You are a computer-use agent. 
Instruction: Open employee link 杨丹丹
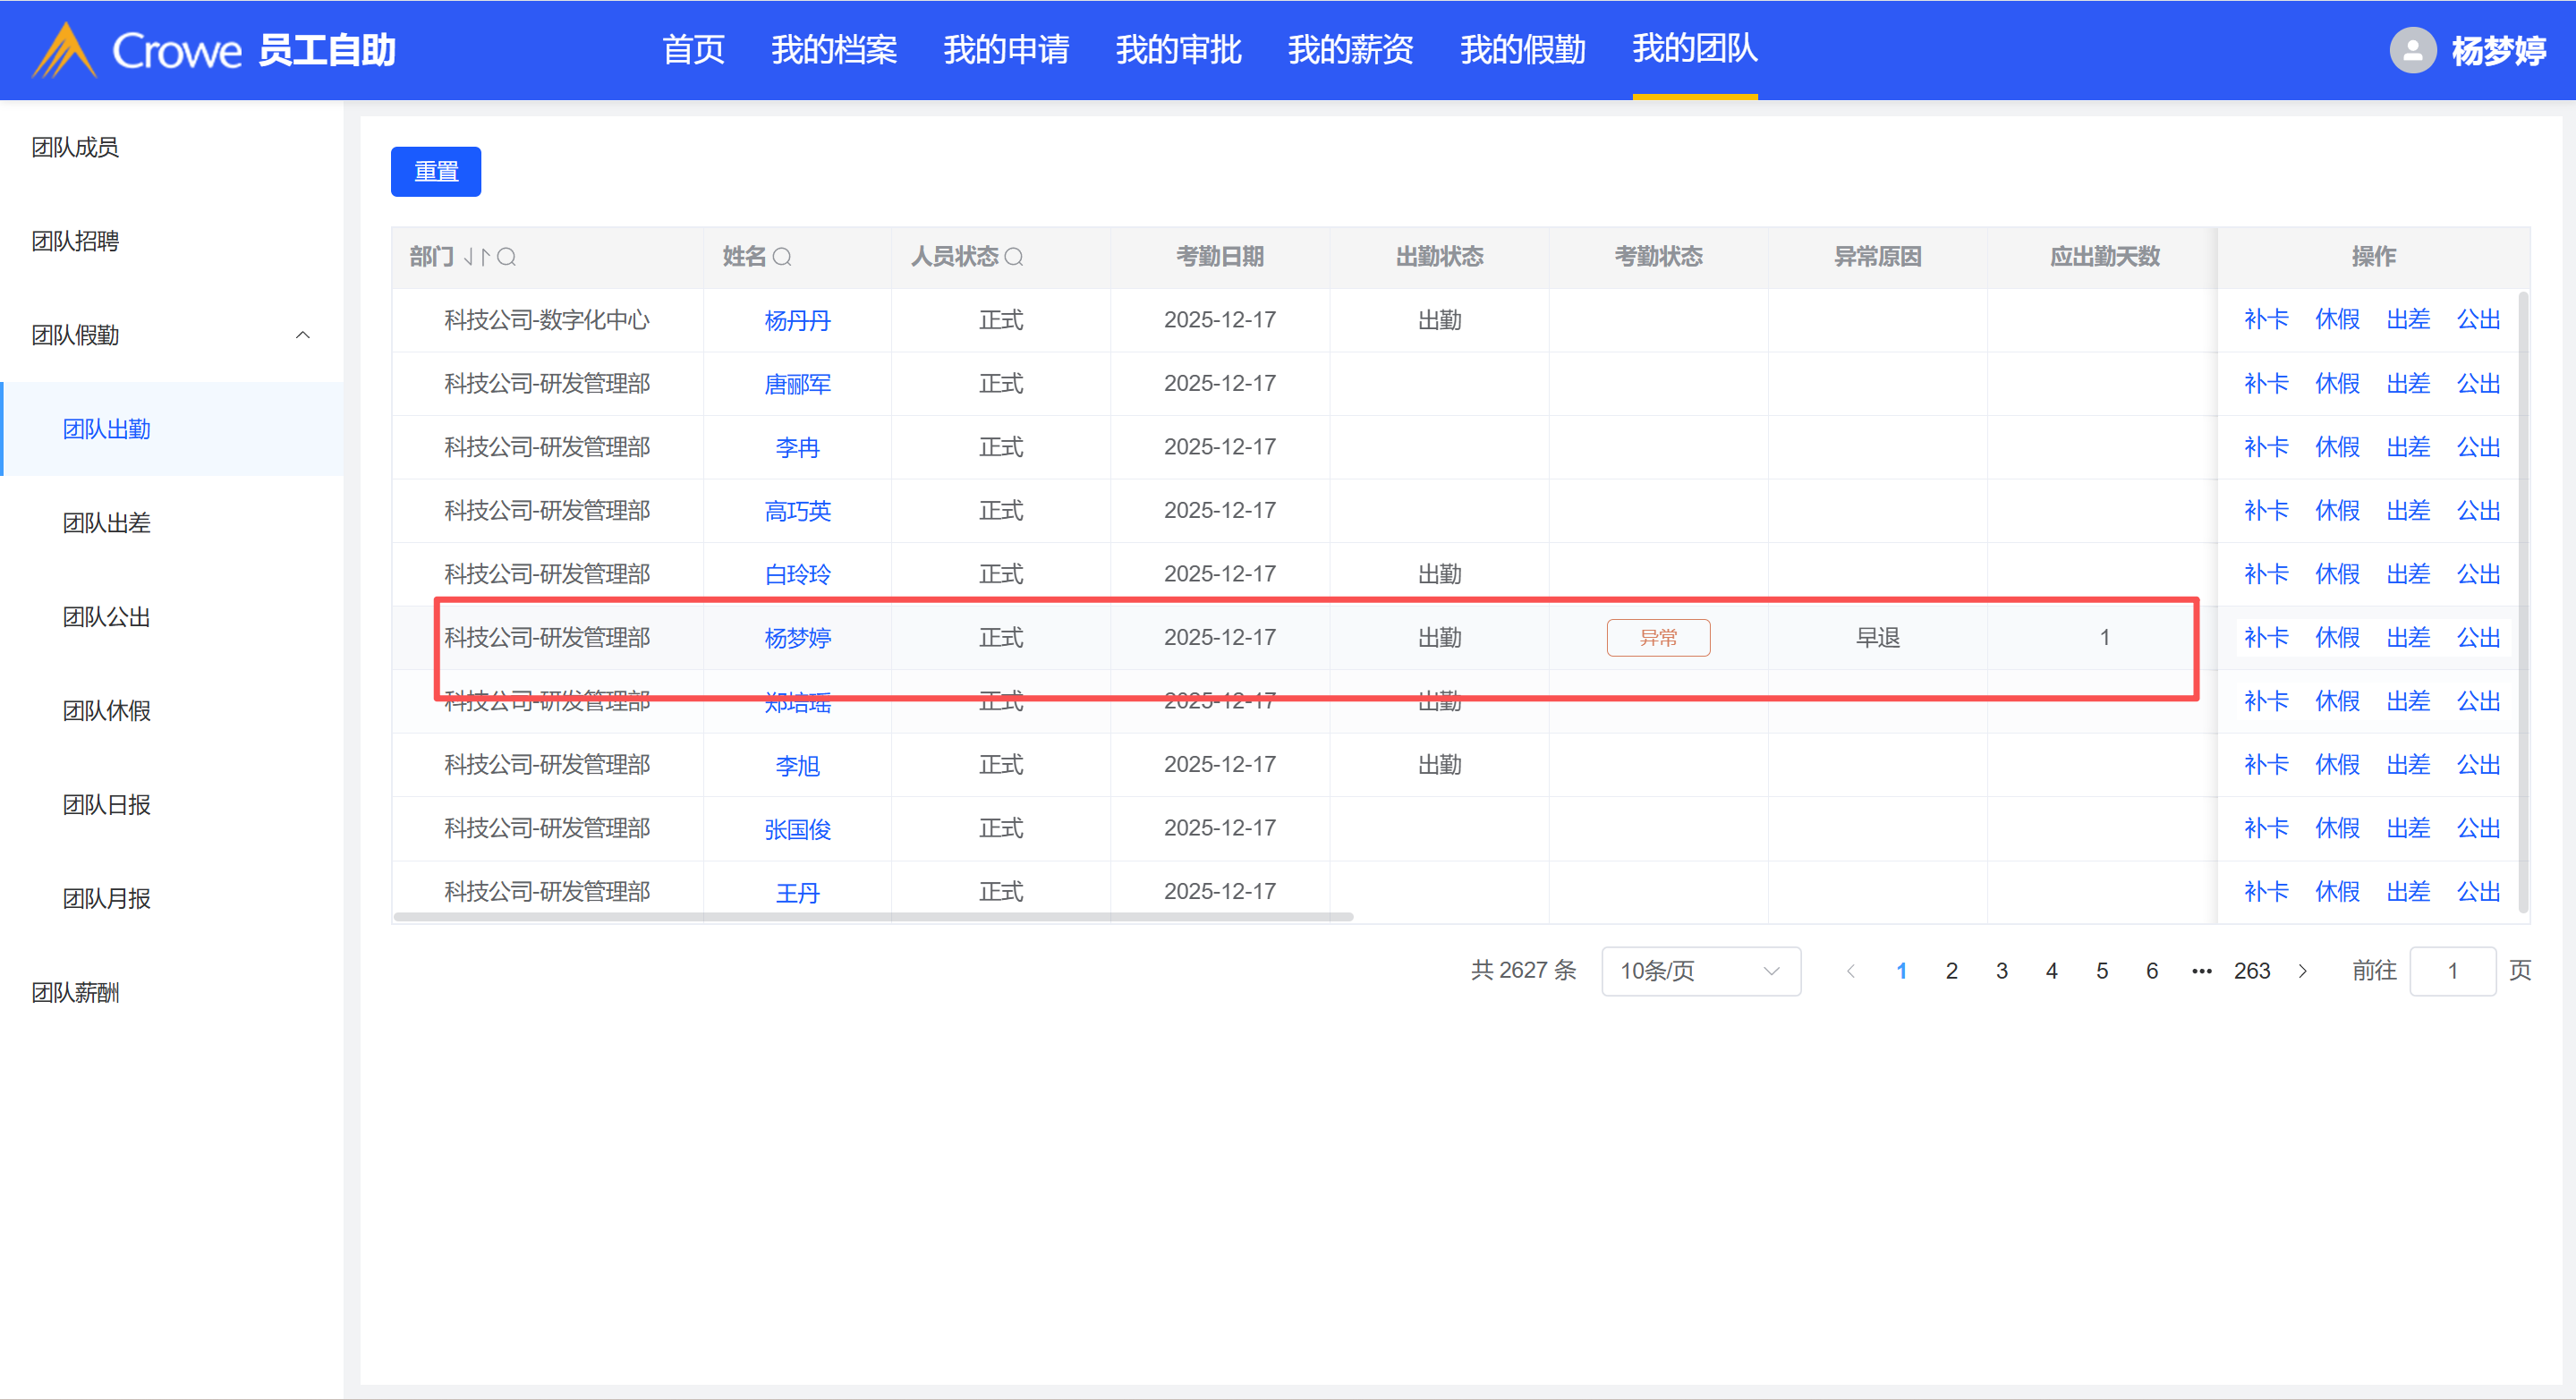tap(797, 320)
